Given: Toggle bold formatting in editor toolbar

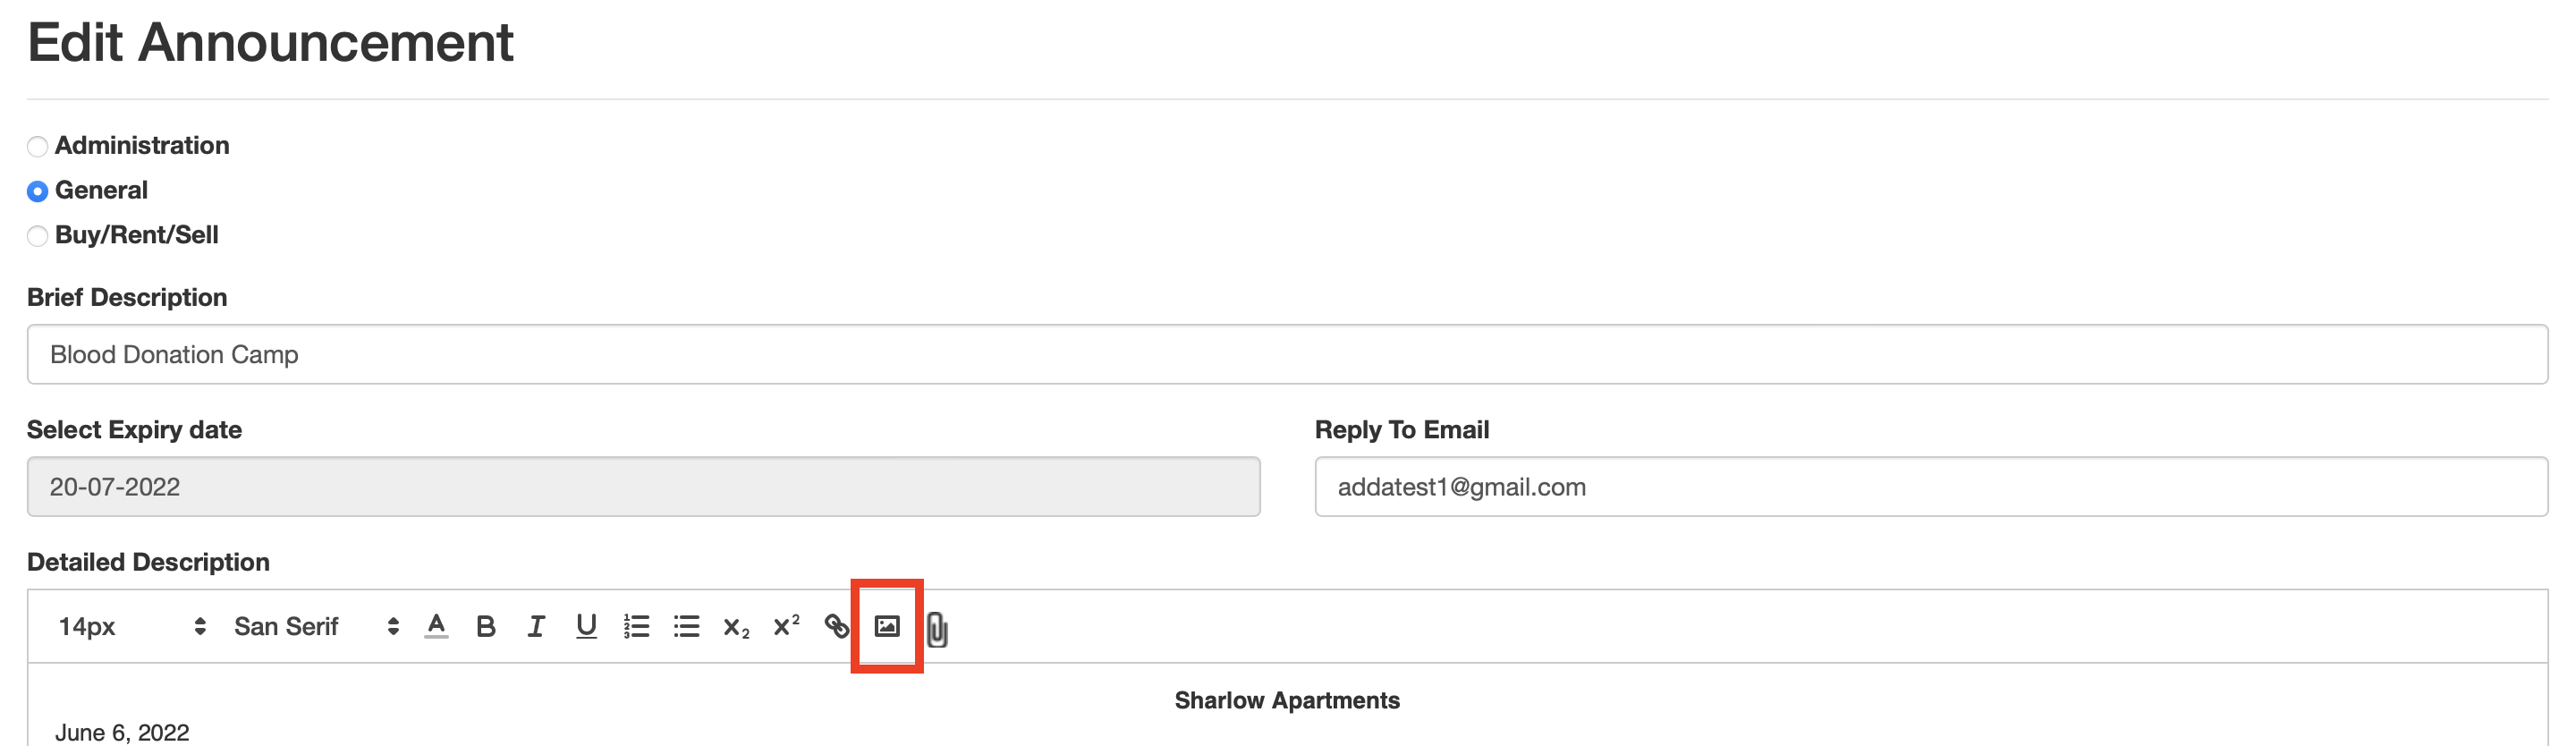Looking at the screenshot, I should pos(486,626).
